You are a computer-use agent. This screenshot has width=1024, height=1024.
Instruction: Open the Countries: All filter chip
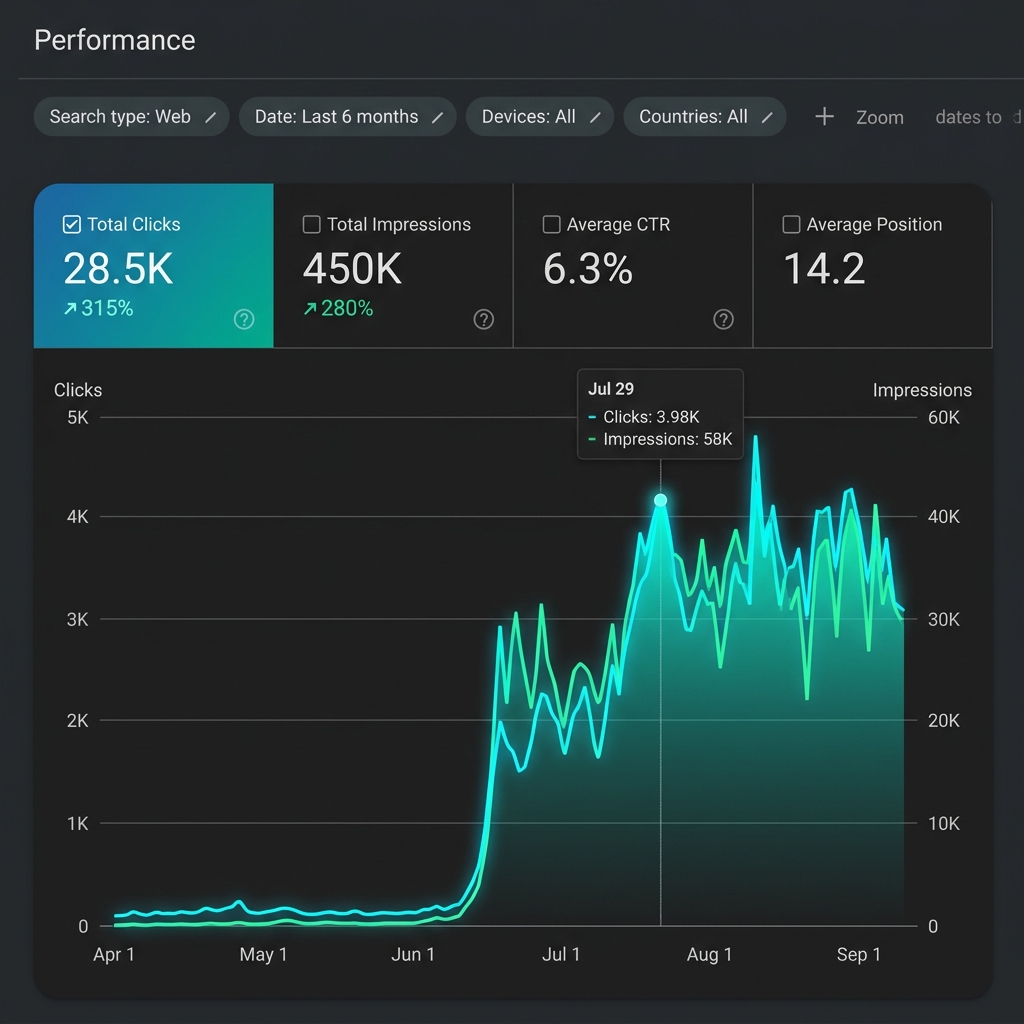705,117
